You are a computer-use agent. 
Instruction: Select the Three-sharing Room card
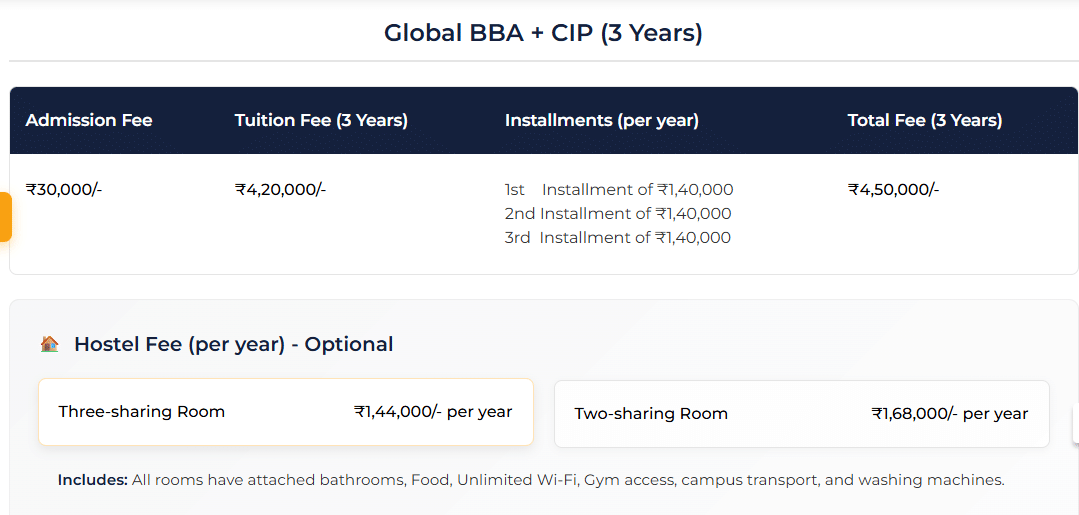(285, 412)
